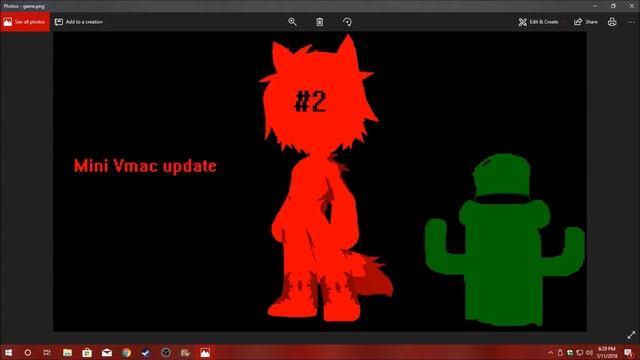Screen dimensions: 640x360
Task: Click the displayed game.png image
Action: [320, 182]
